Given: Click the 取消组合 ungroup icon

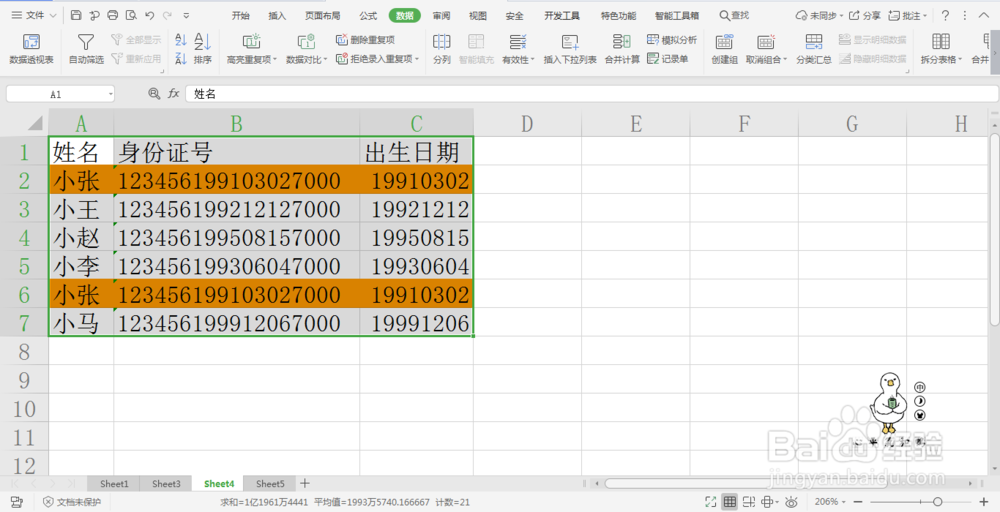Looking at the screenshot, I should pos(765,42).
